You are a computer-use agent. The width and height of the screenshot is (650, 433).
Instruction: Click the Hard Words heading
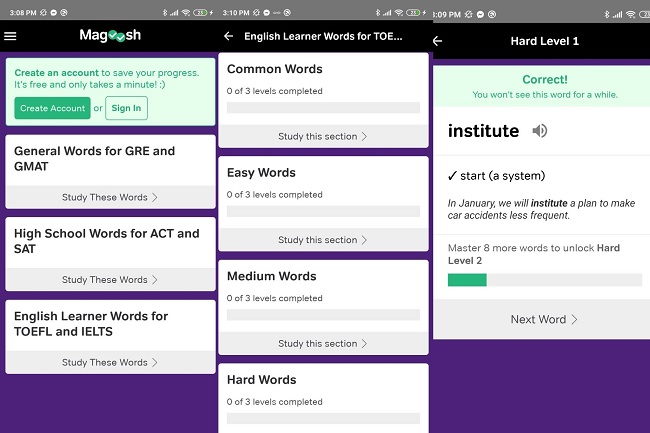pyautogui.click(x=262, y=380)
